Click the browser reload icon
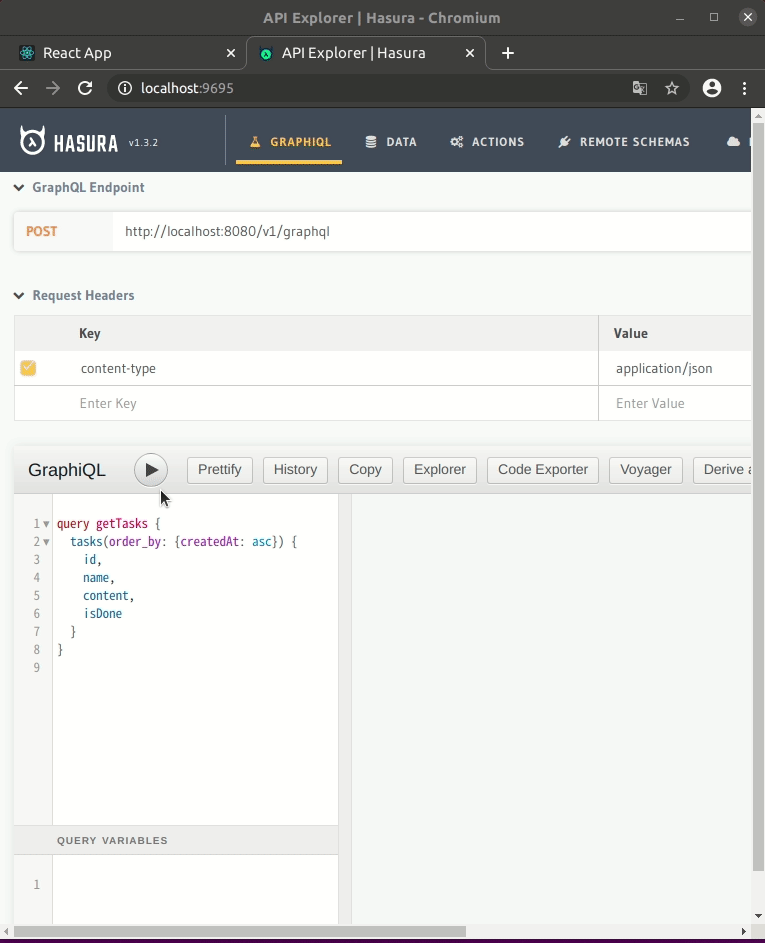765x943 pixels. tap(85, 88)
